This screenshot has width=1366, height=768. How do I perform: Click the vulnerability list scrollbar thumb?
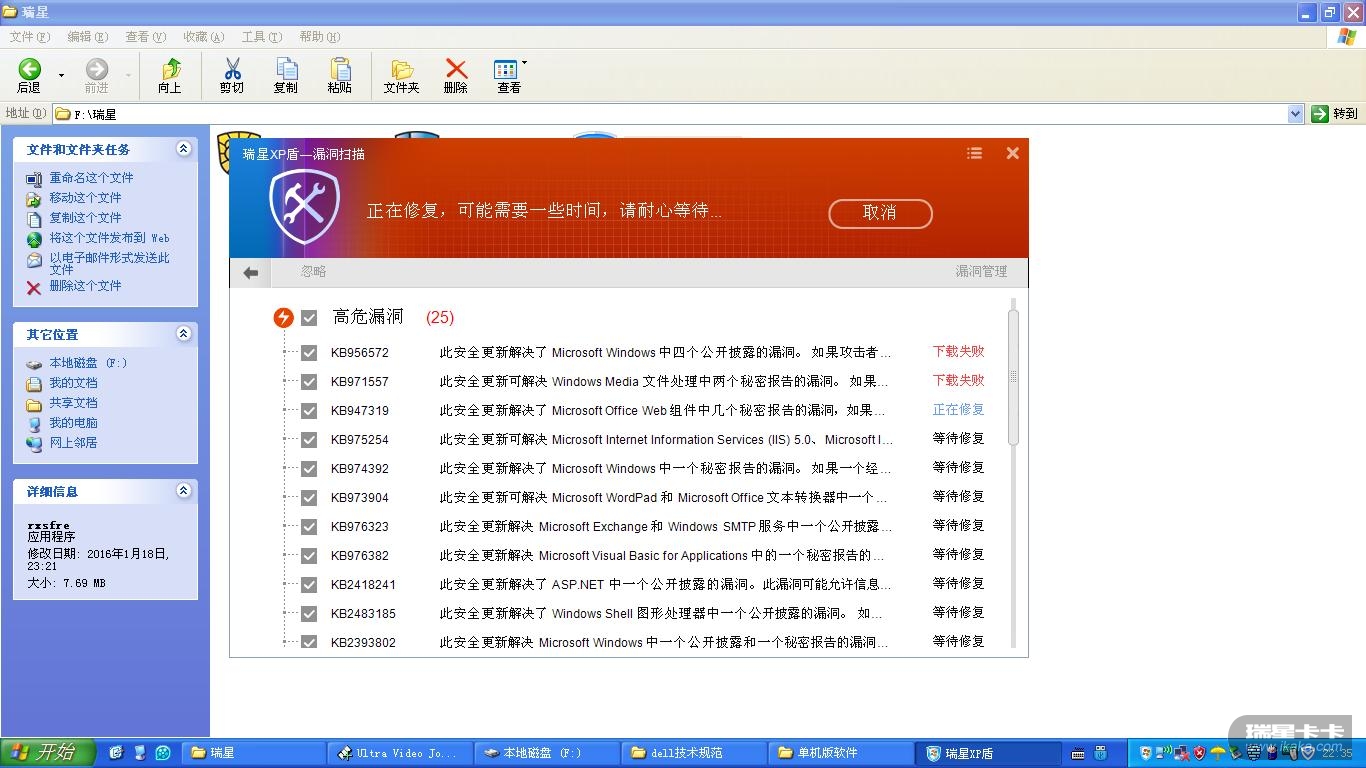point(1013,377)
